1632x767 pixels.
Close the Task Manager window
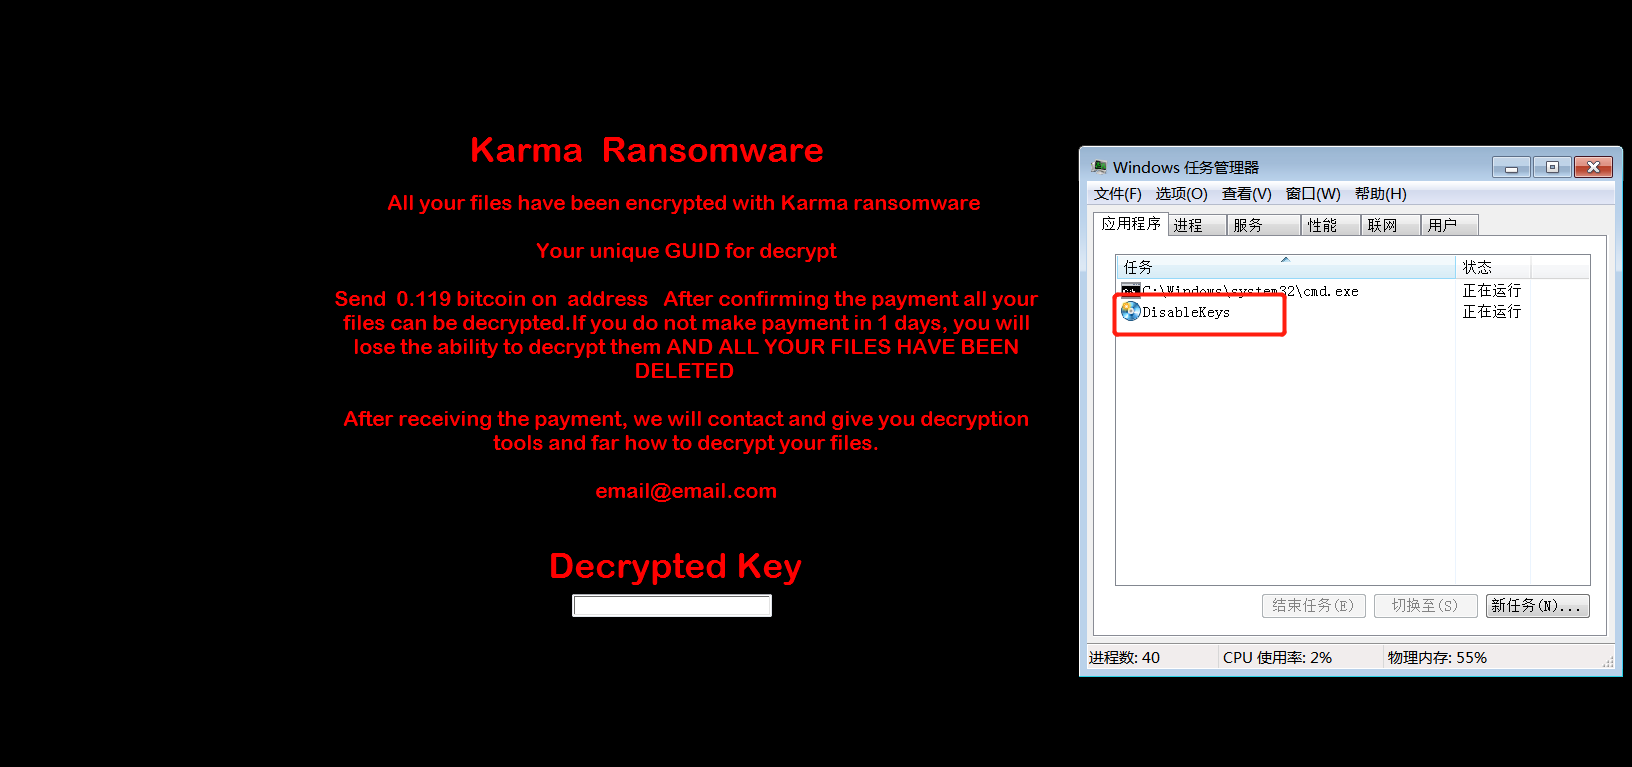click(x=1594, y=167)
